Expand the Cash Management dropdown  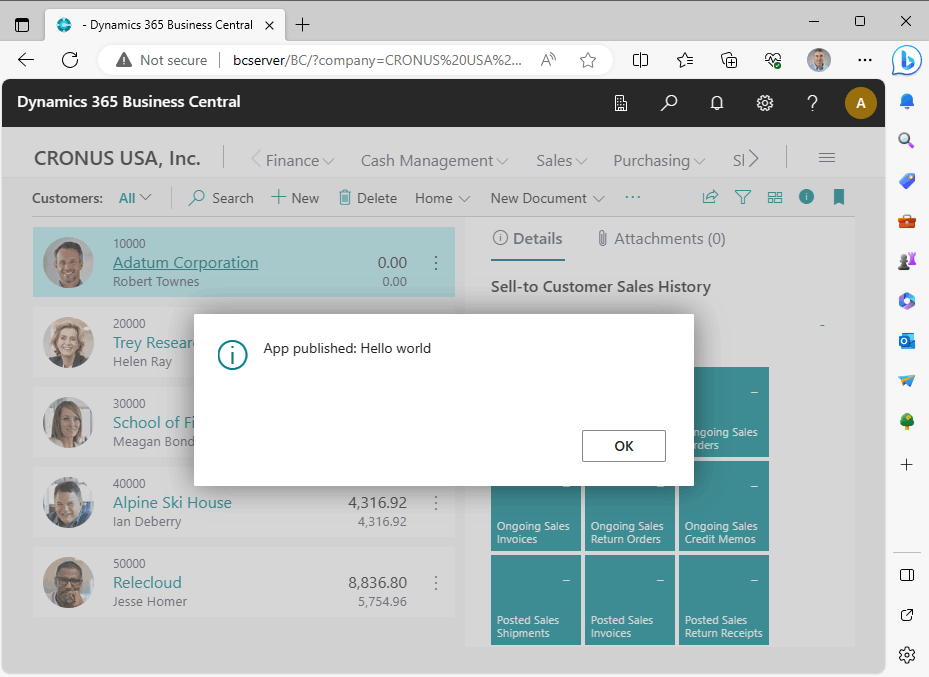click(434, 160)
